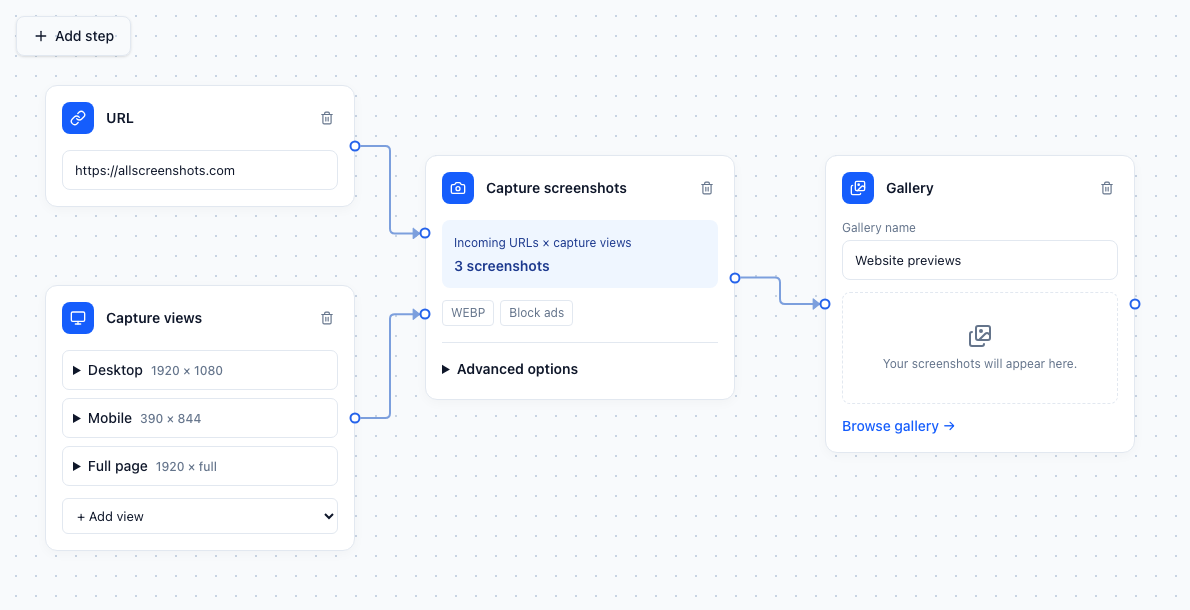Delete the Gallery node

click(x=1107, y=188)
